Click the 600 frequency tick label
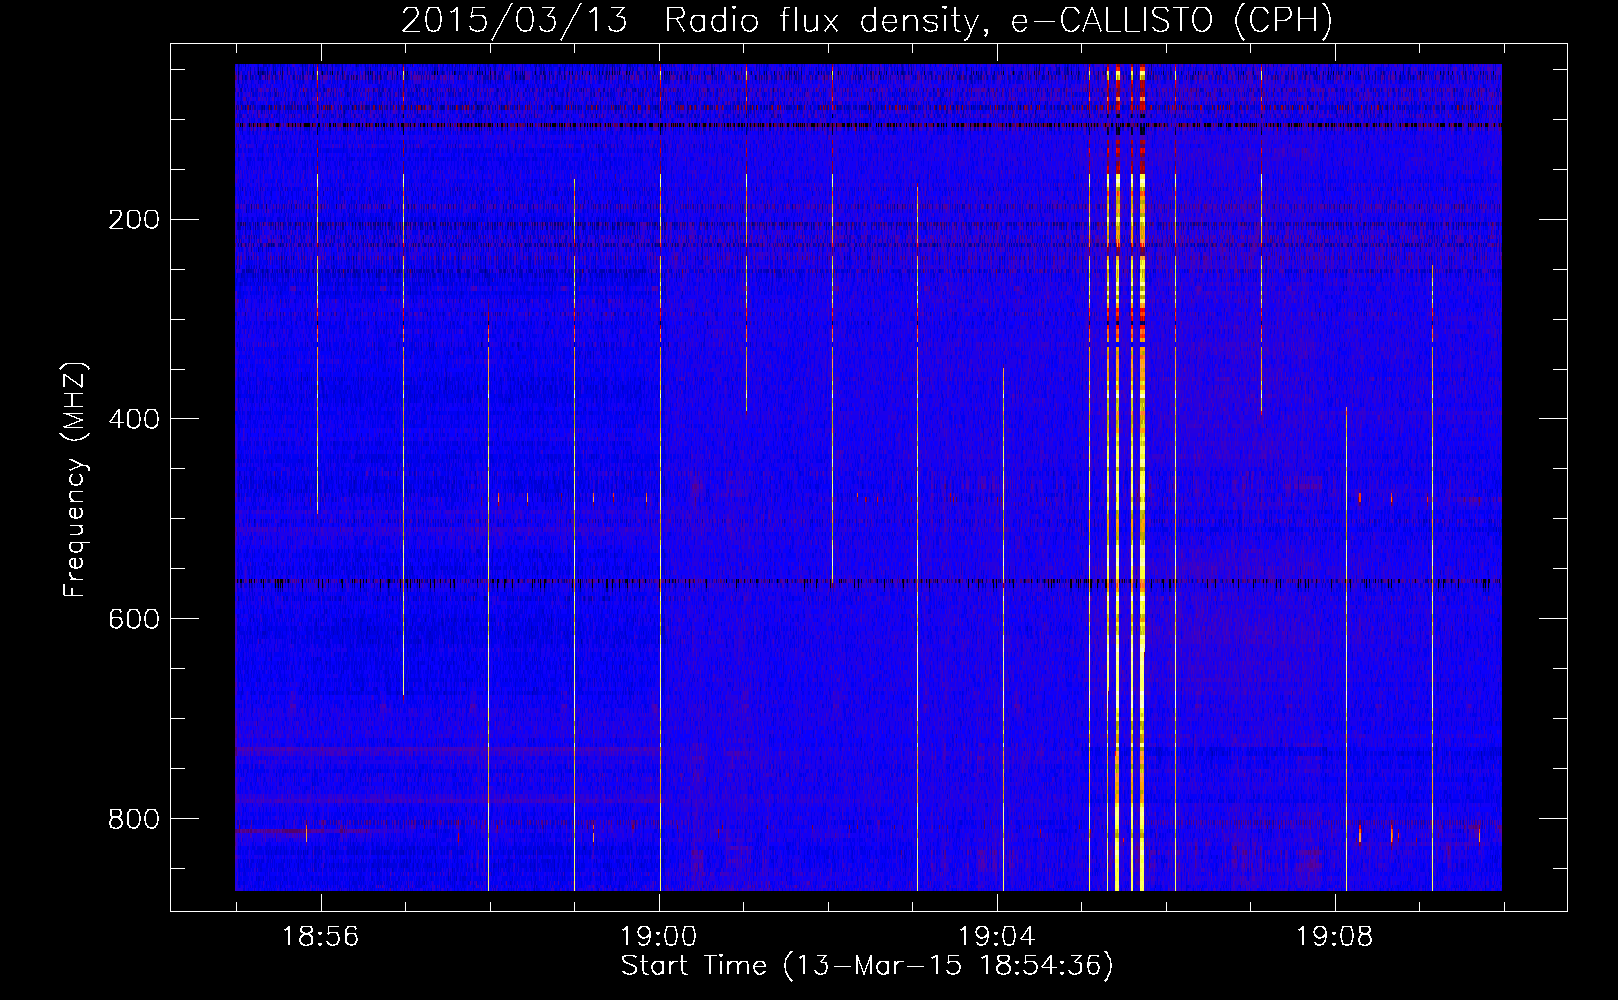 pyautogui.click(x=134, y=619)
